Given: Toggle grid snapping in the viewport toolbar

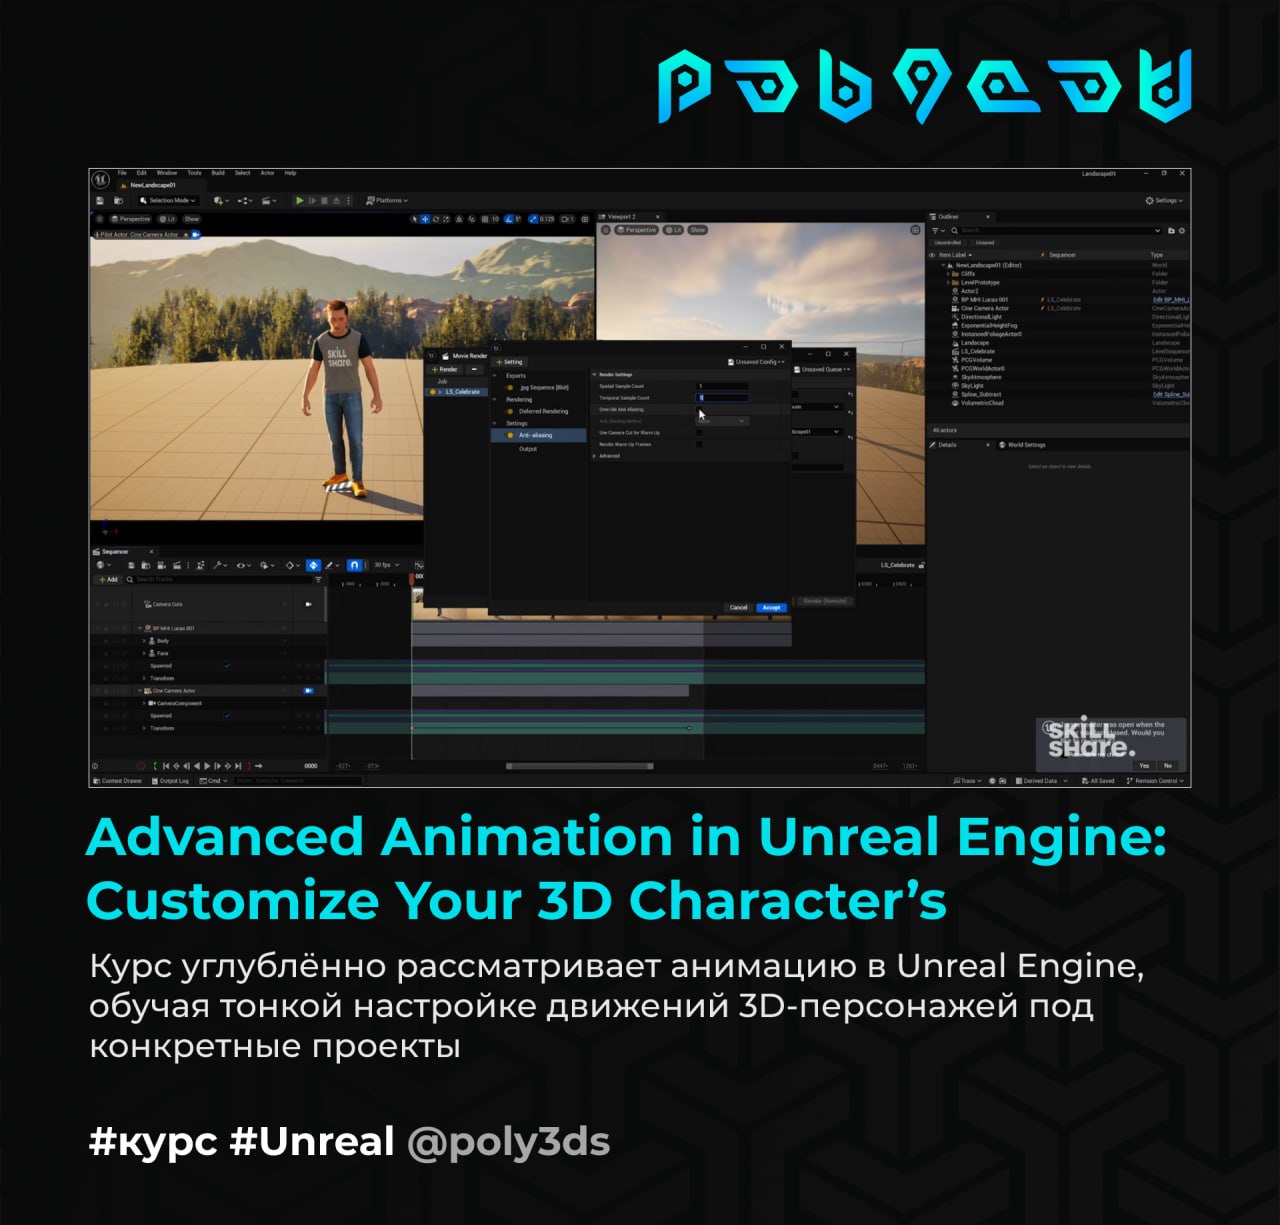Looking at the screenshot, I should coord(485,219).
